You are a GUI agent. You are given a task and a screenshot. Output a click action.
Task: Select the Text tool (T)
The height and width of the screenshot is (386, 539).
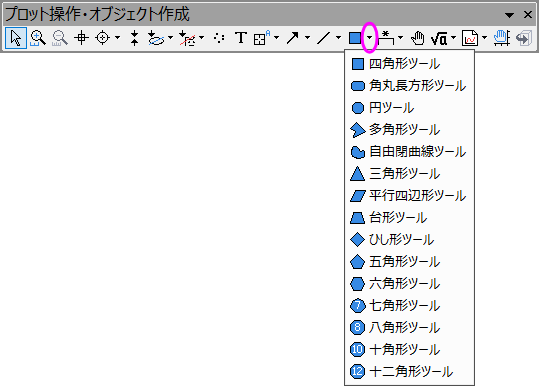[x=241, y=38]
